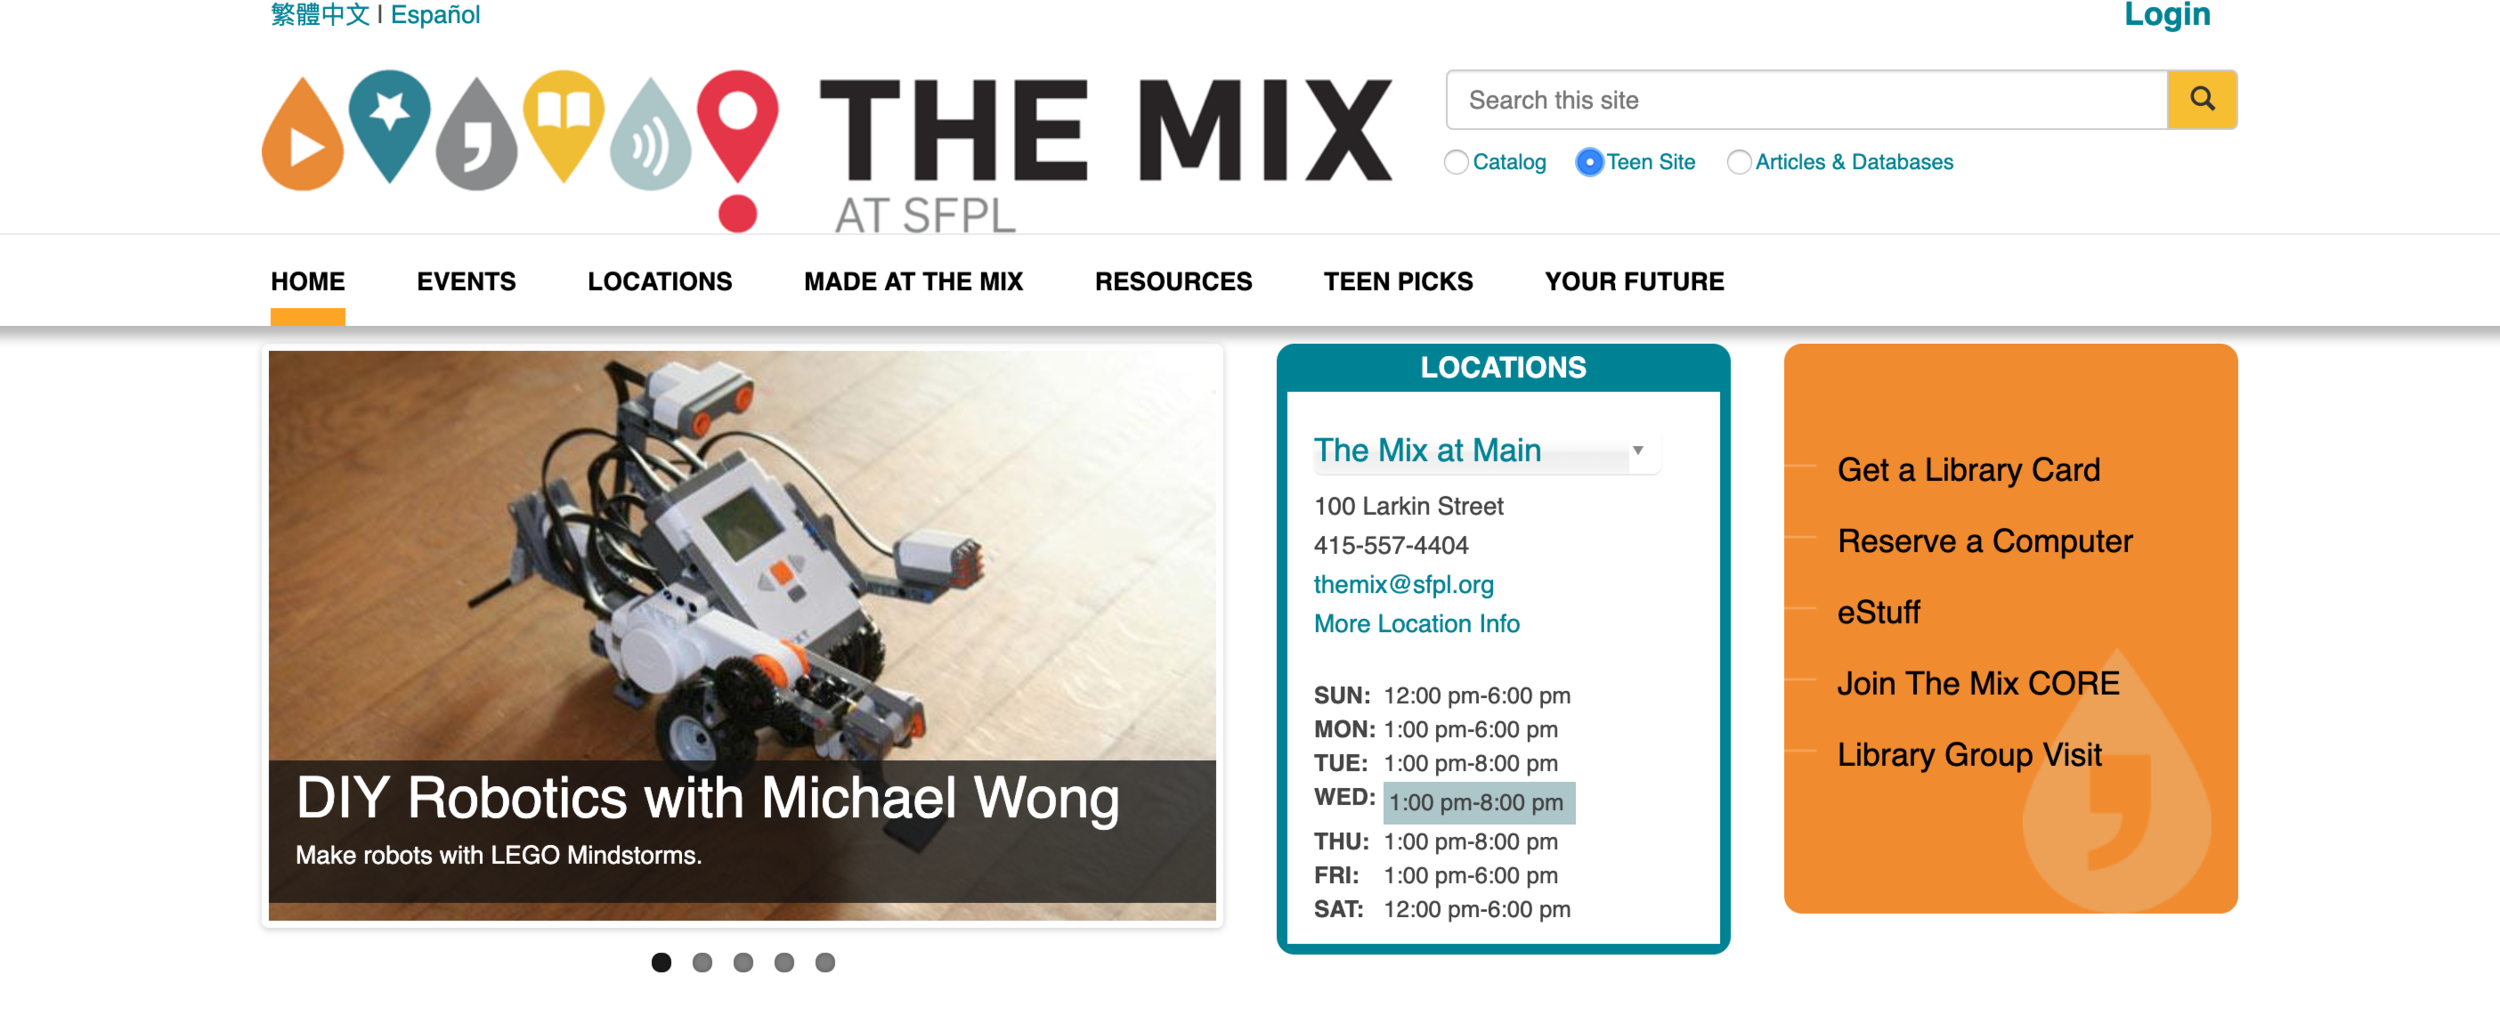Click the yellow open-book pin icon

(x=564, y=126)
